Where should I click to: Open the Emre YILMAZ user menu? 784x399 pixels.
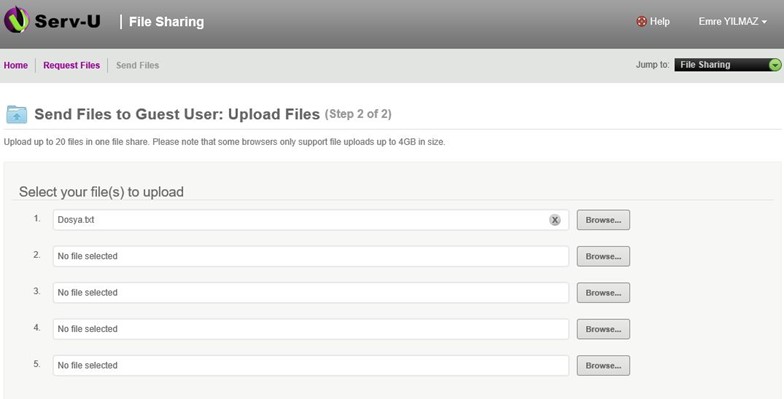click(732, 22)
